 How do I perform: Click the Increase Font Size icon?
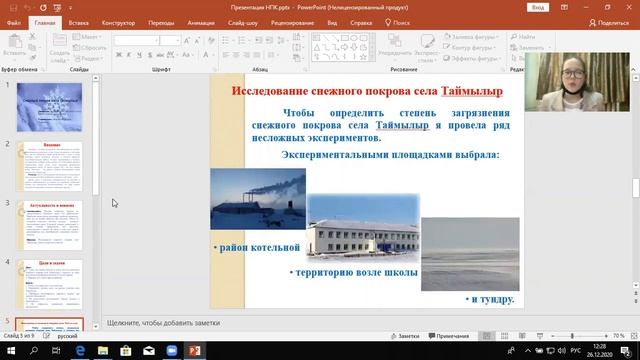coord(187,40)
